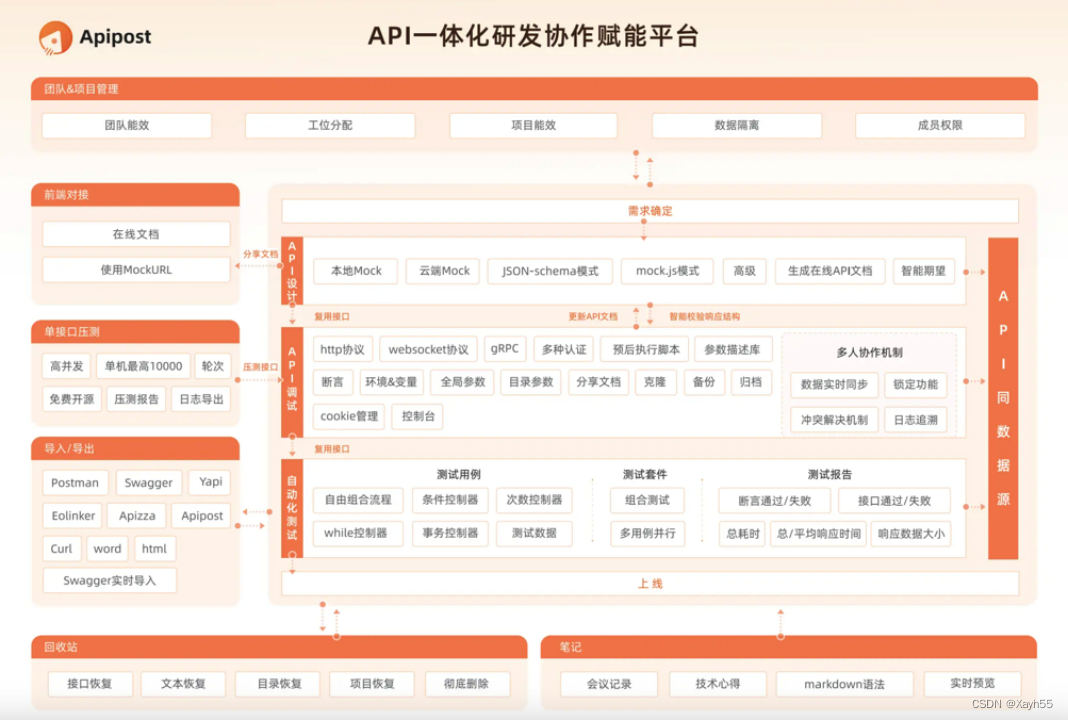Screen dimensions: 1068x720
Task: Select mock.js模式
Action: (666, 271)
